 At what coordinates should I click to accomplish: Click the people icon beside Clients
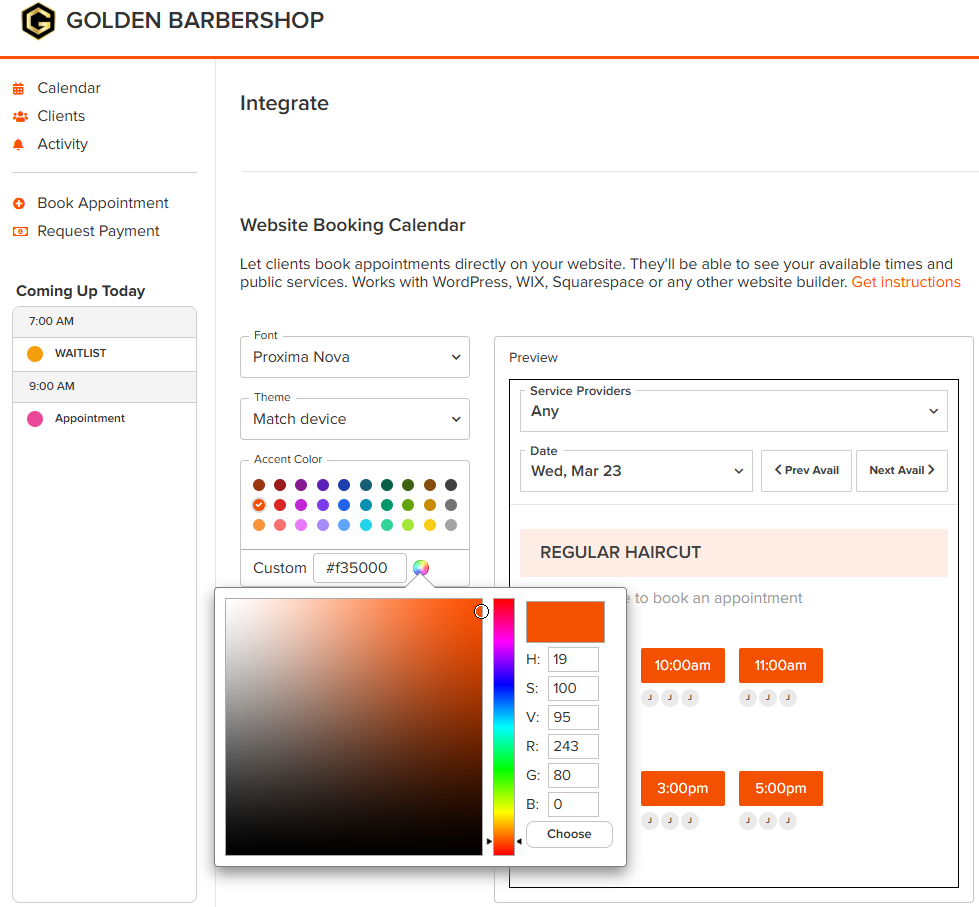tap(20, 116)
